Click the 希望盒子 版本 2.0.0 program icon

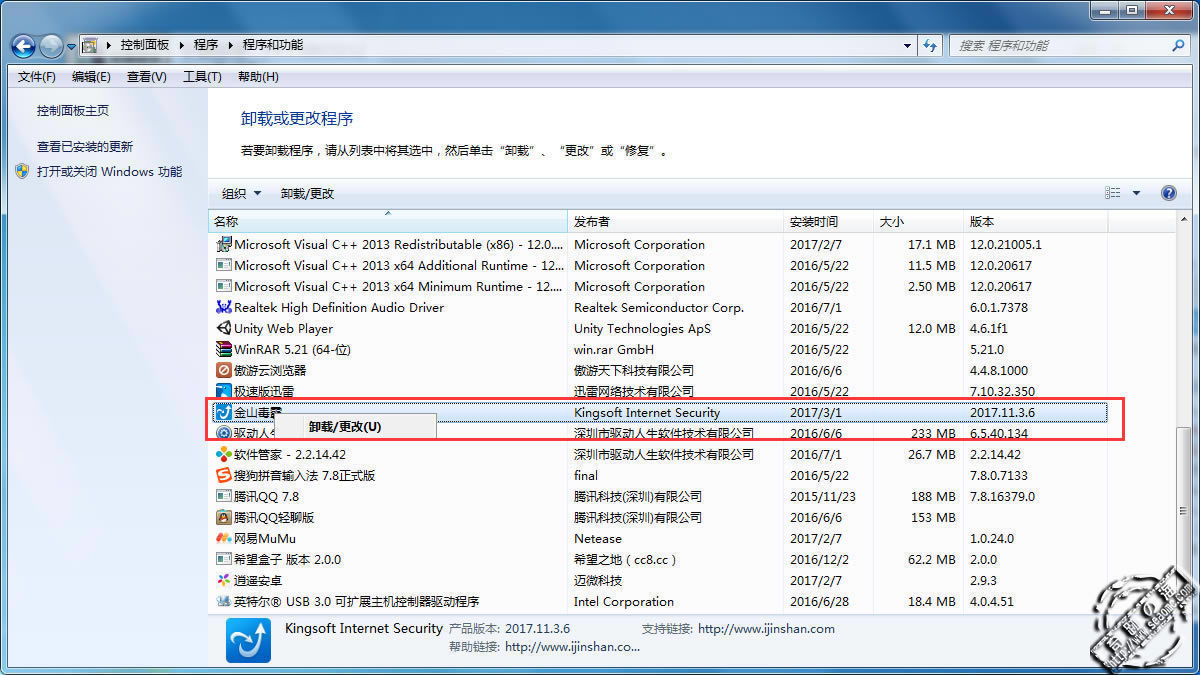click(x=224, y=559)
